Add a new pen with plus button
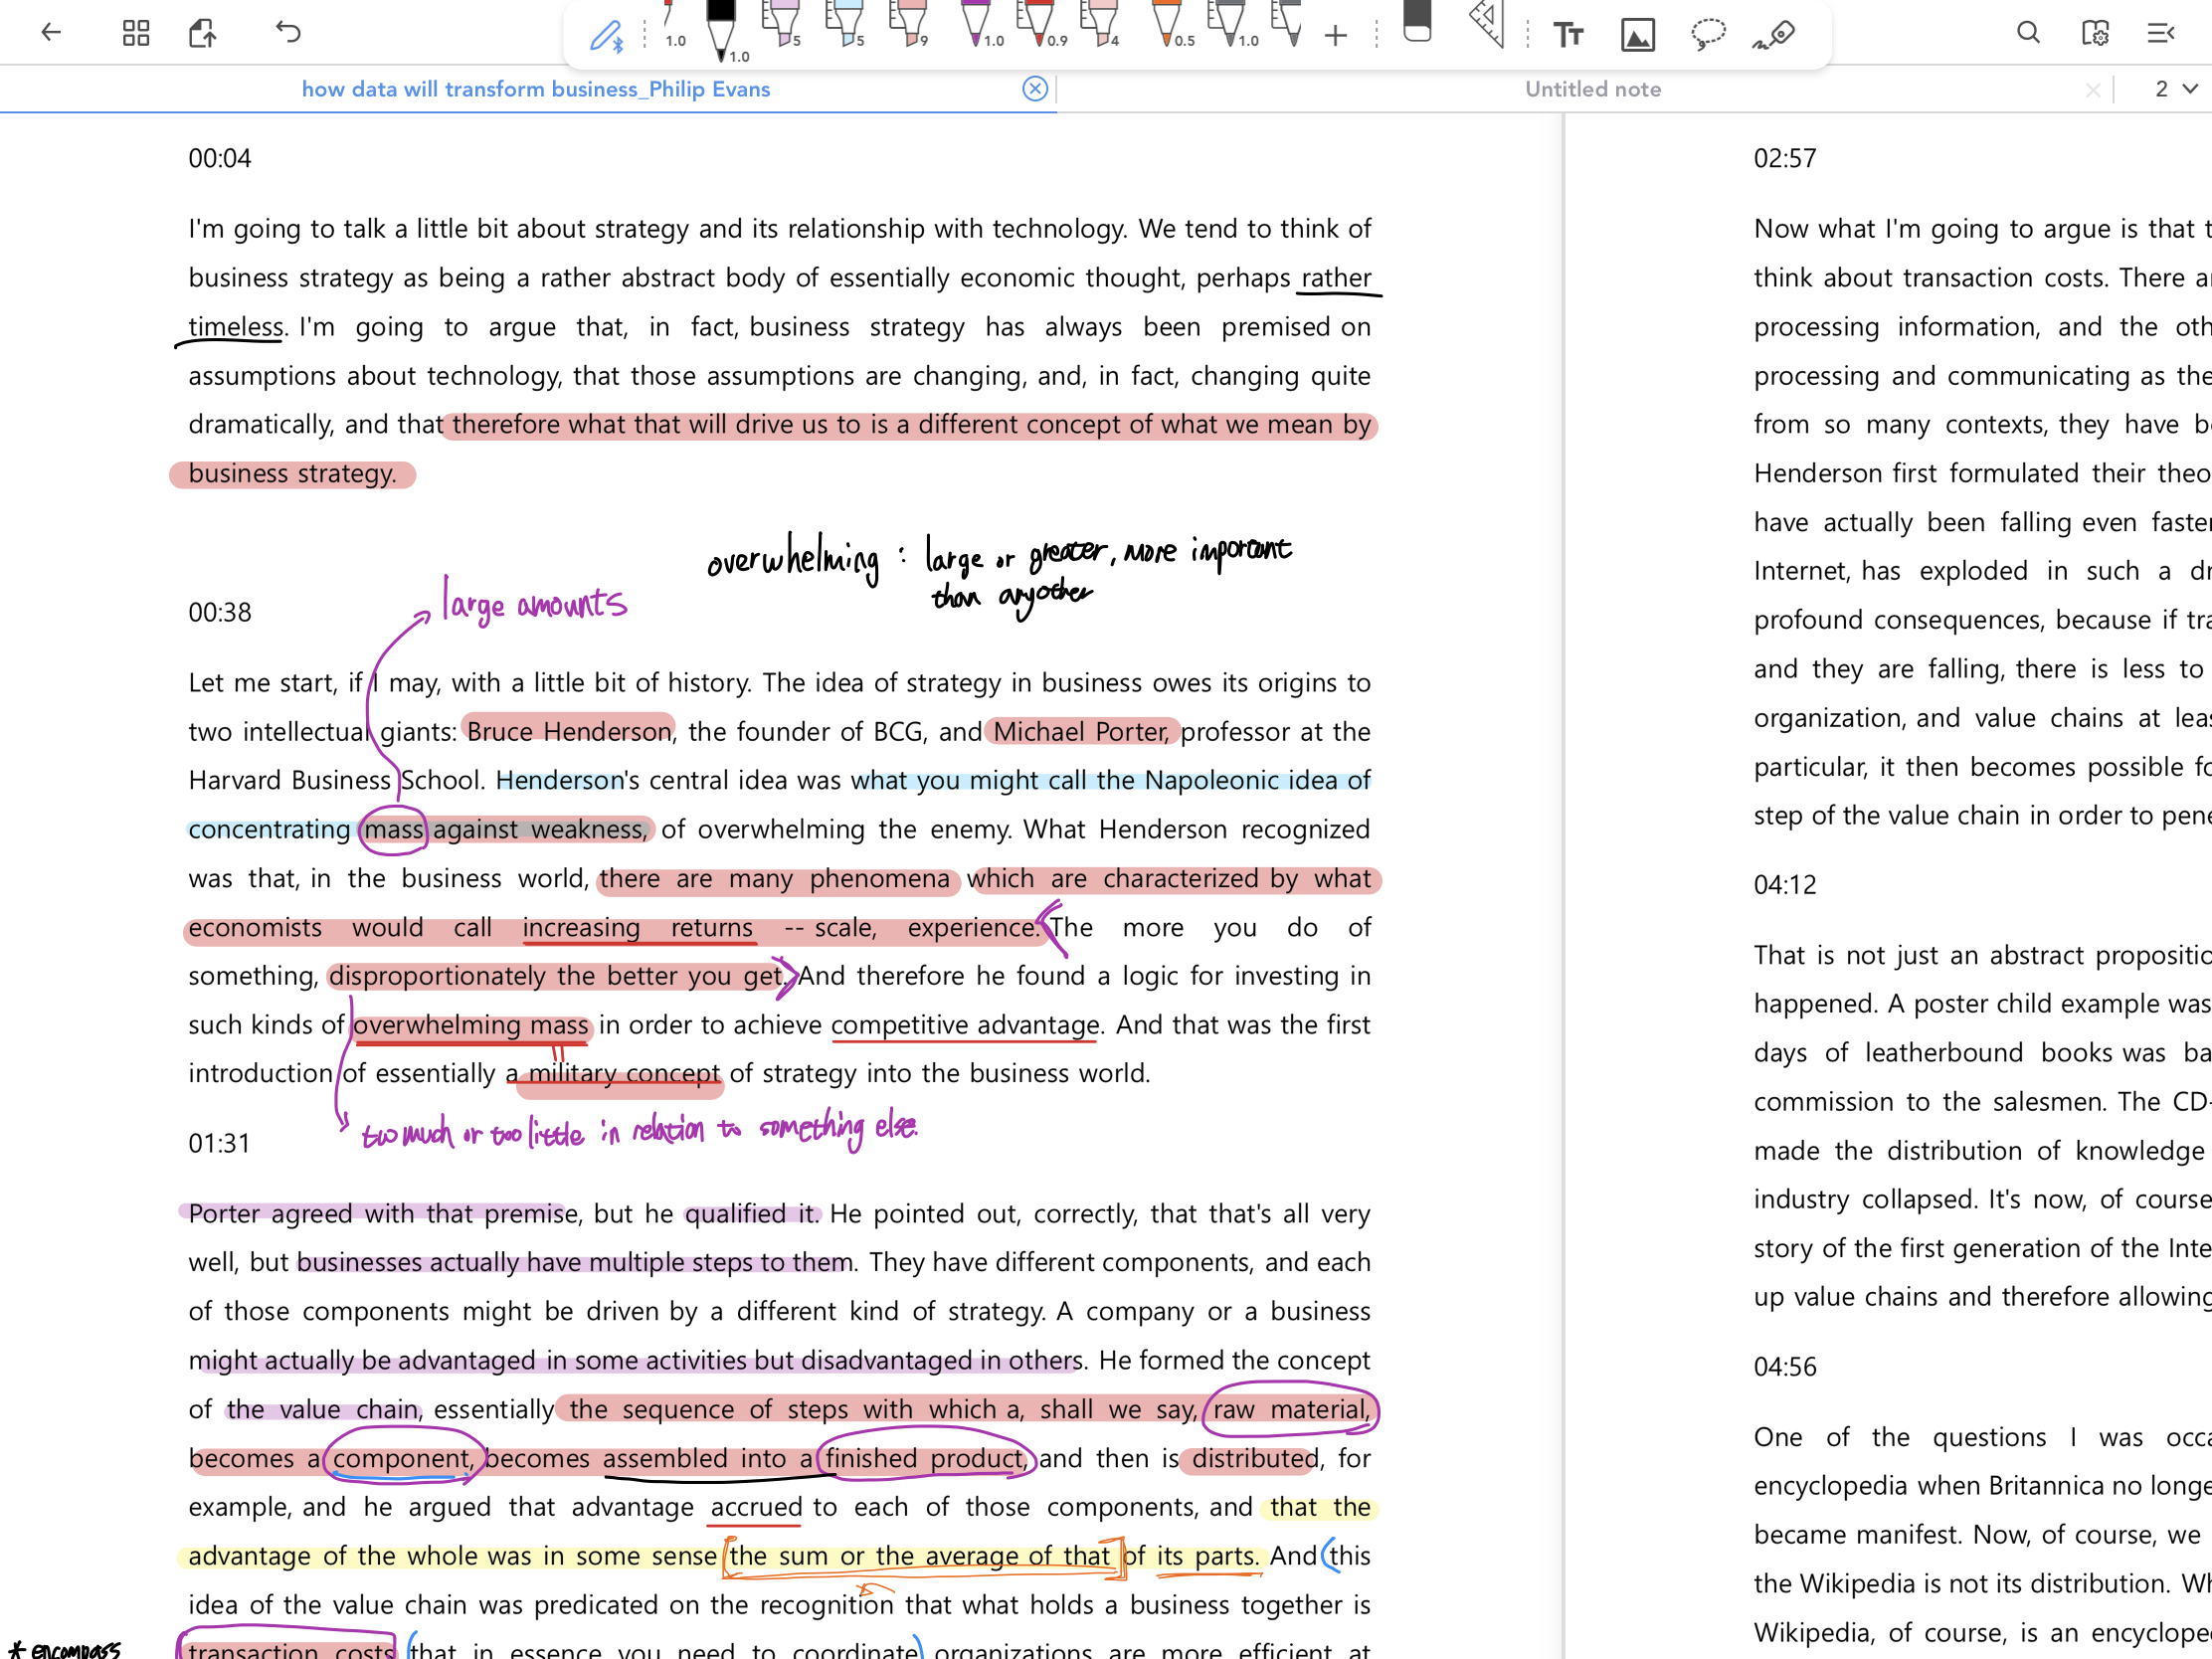 1335,37
